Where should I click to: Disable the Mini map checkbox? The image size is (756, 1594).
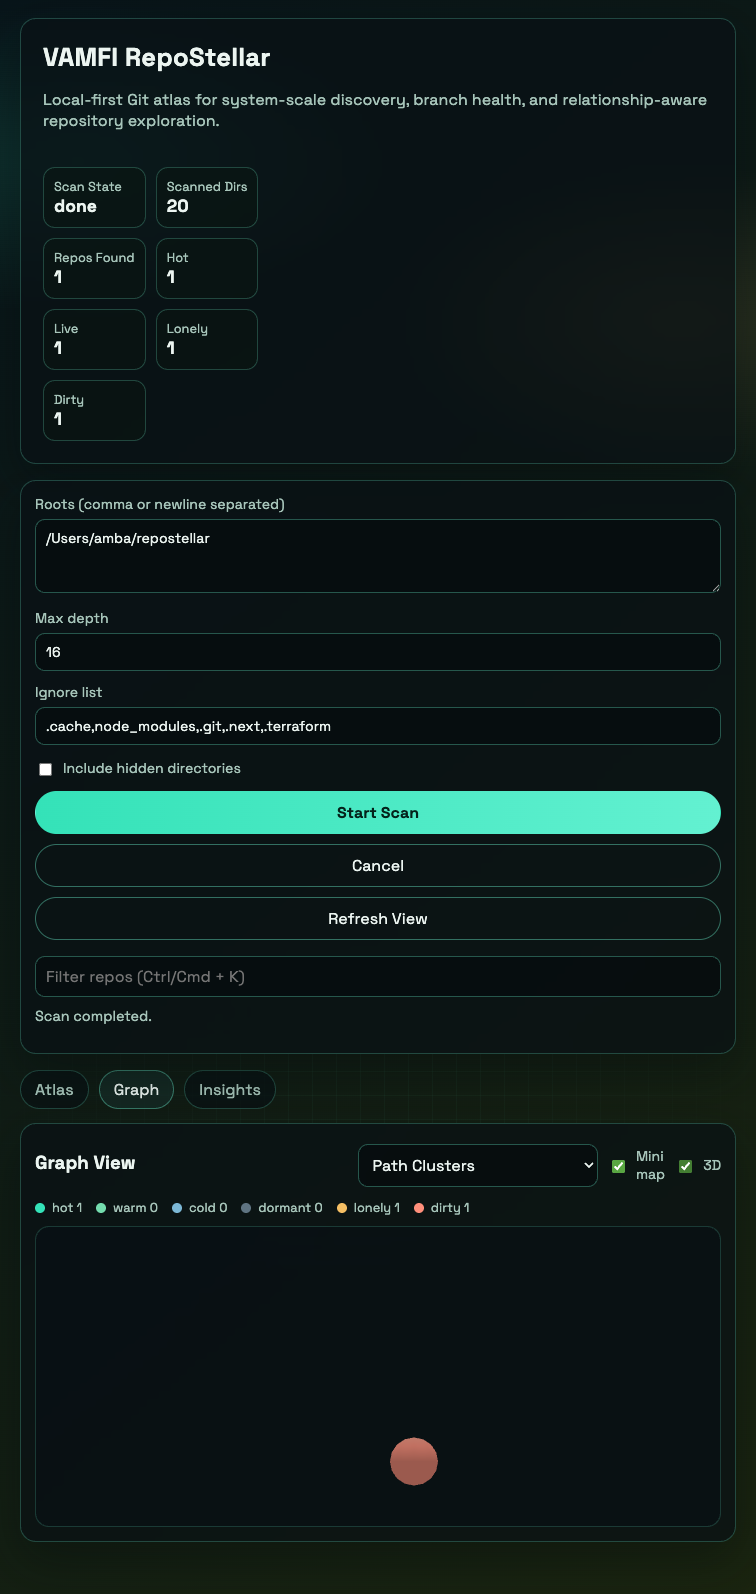click(x=618, y=1165)
